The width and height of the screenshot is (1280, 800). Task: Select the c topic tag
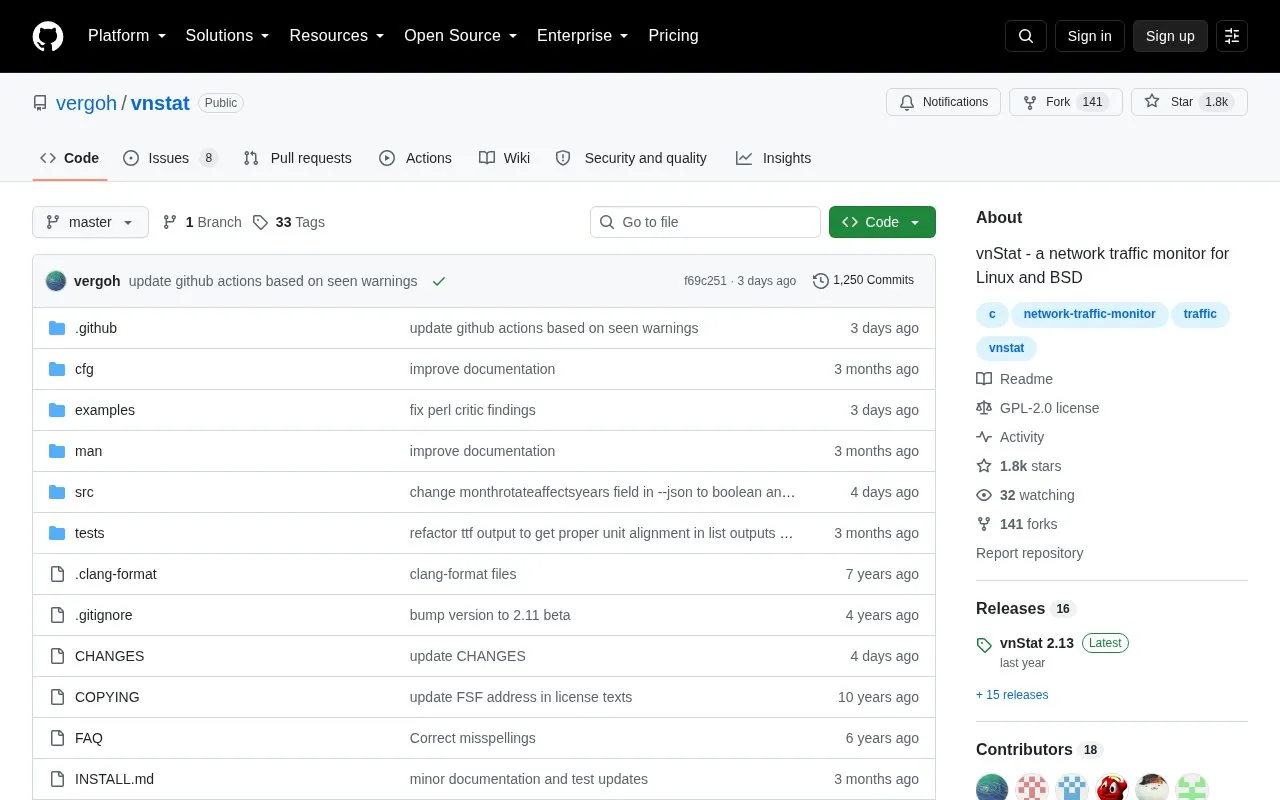pos(992,314)
